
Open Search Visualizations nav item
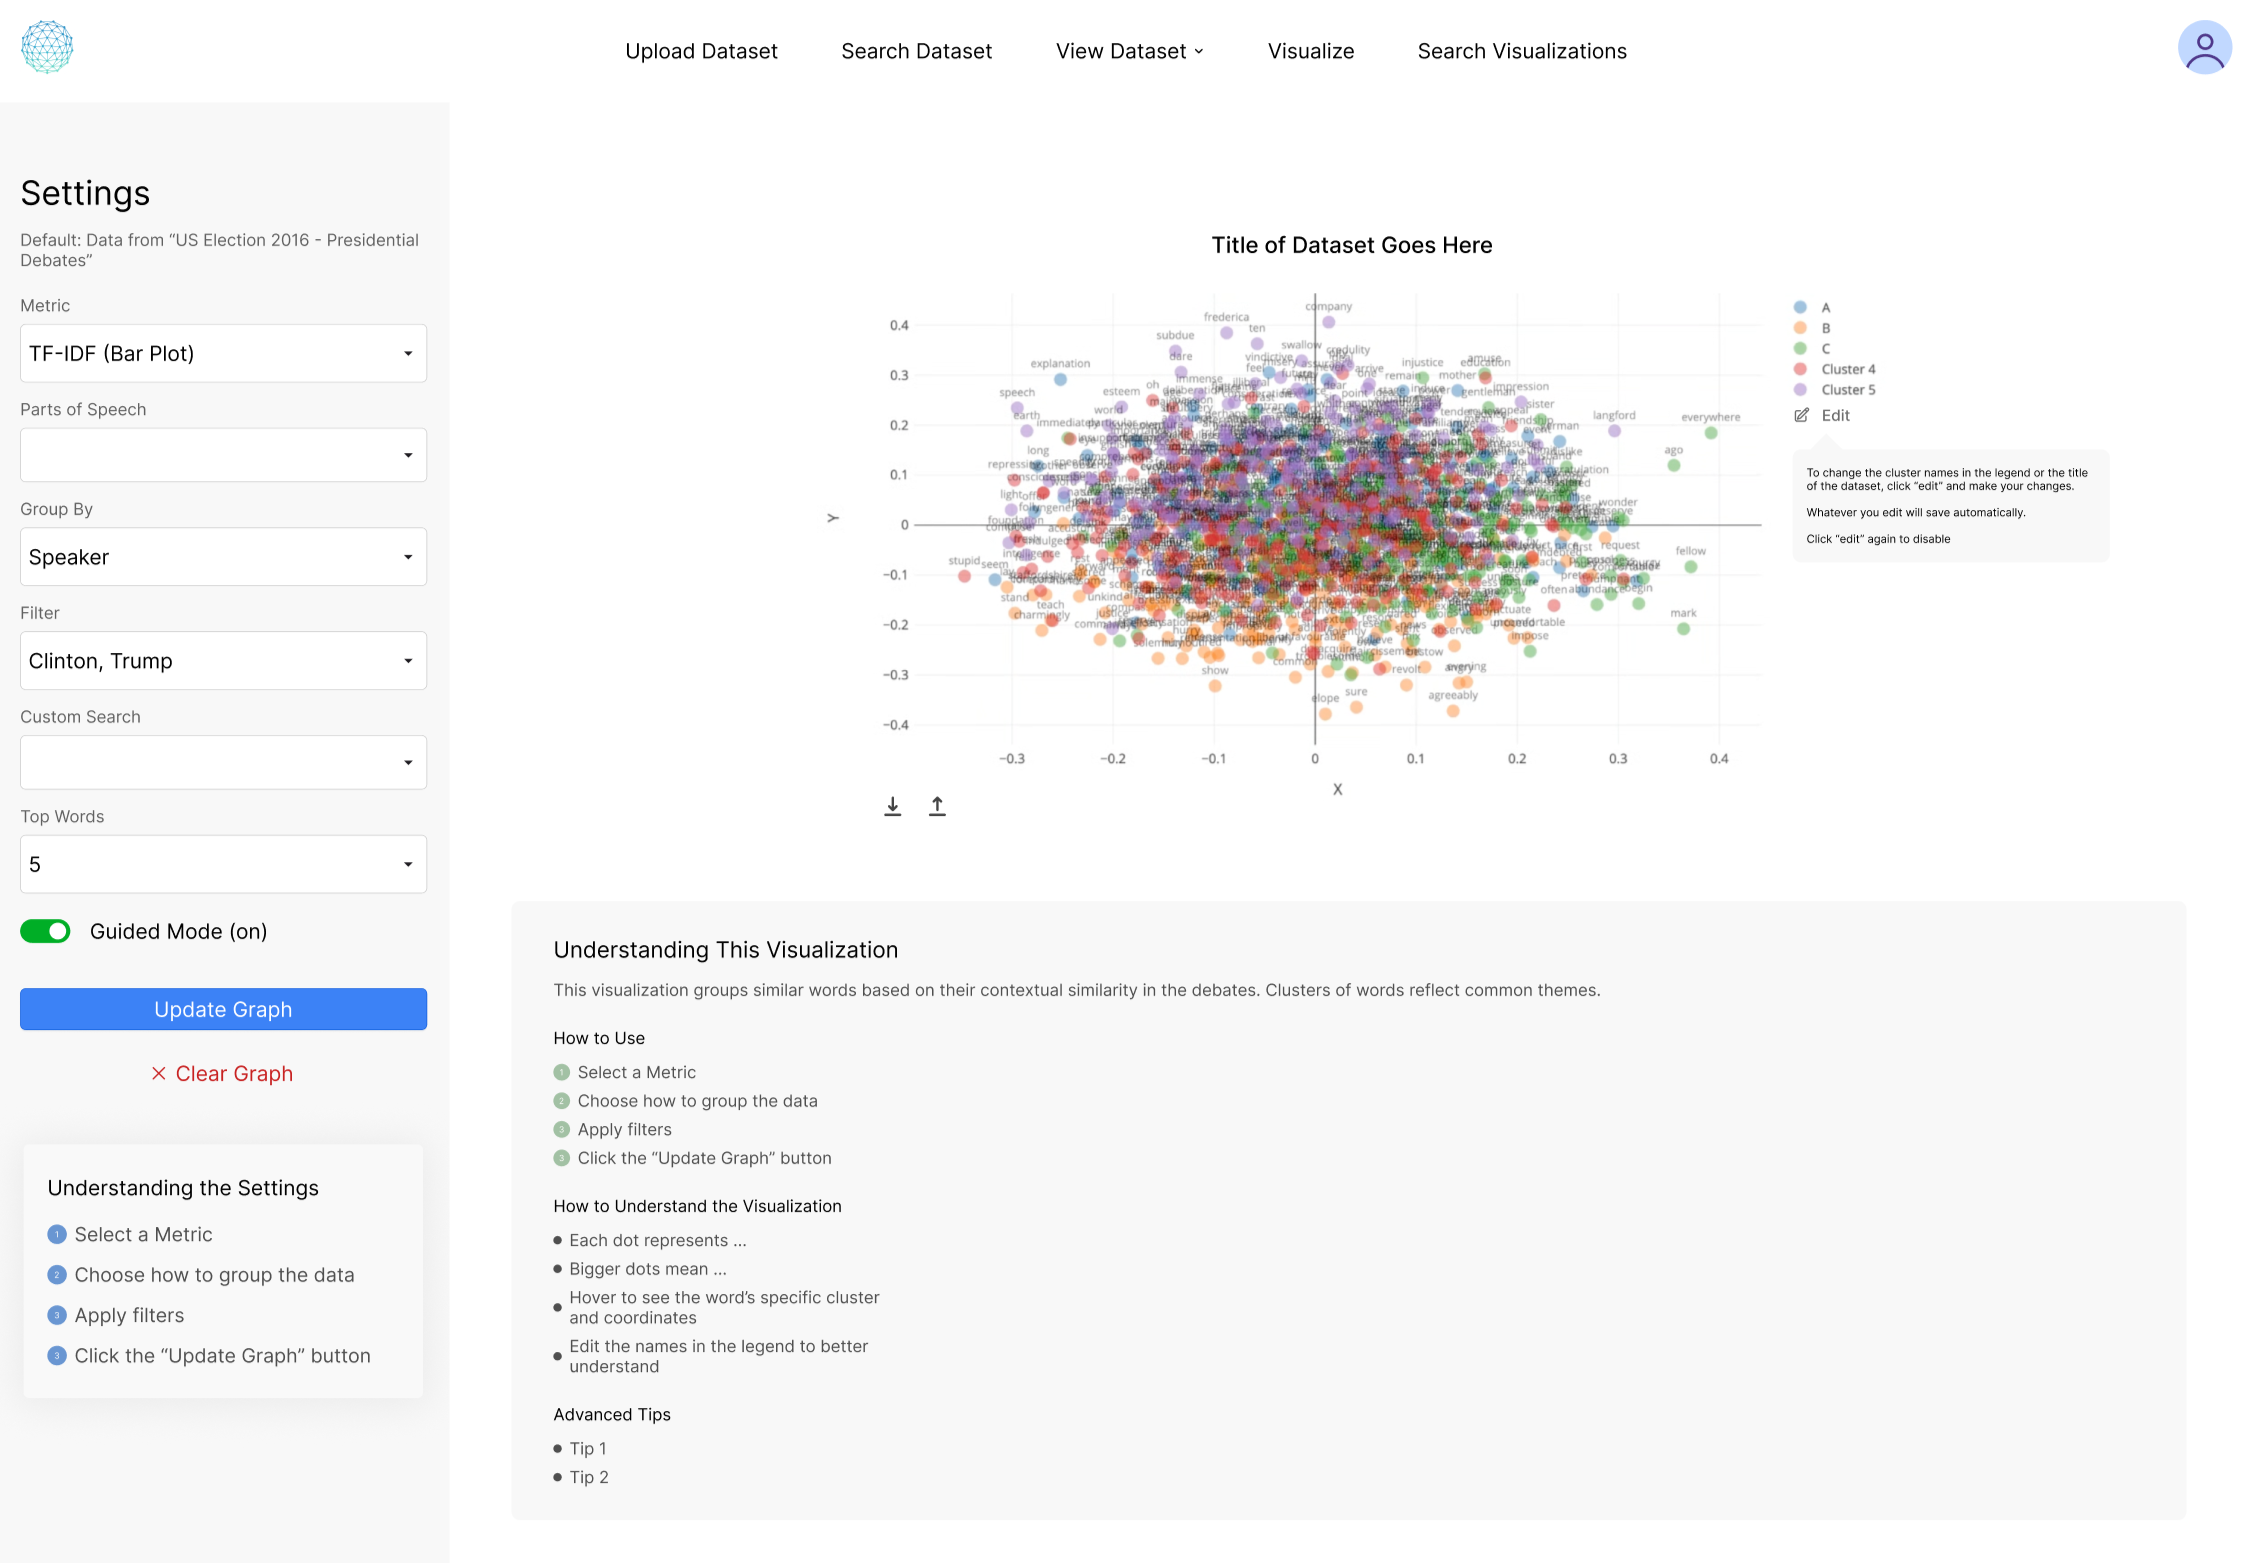1521,51
